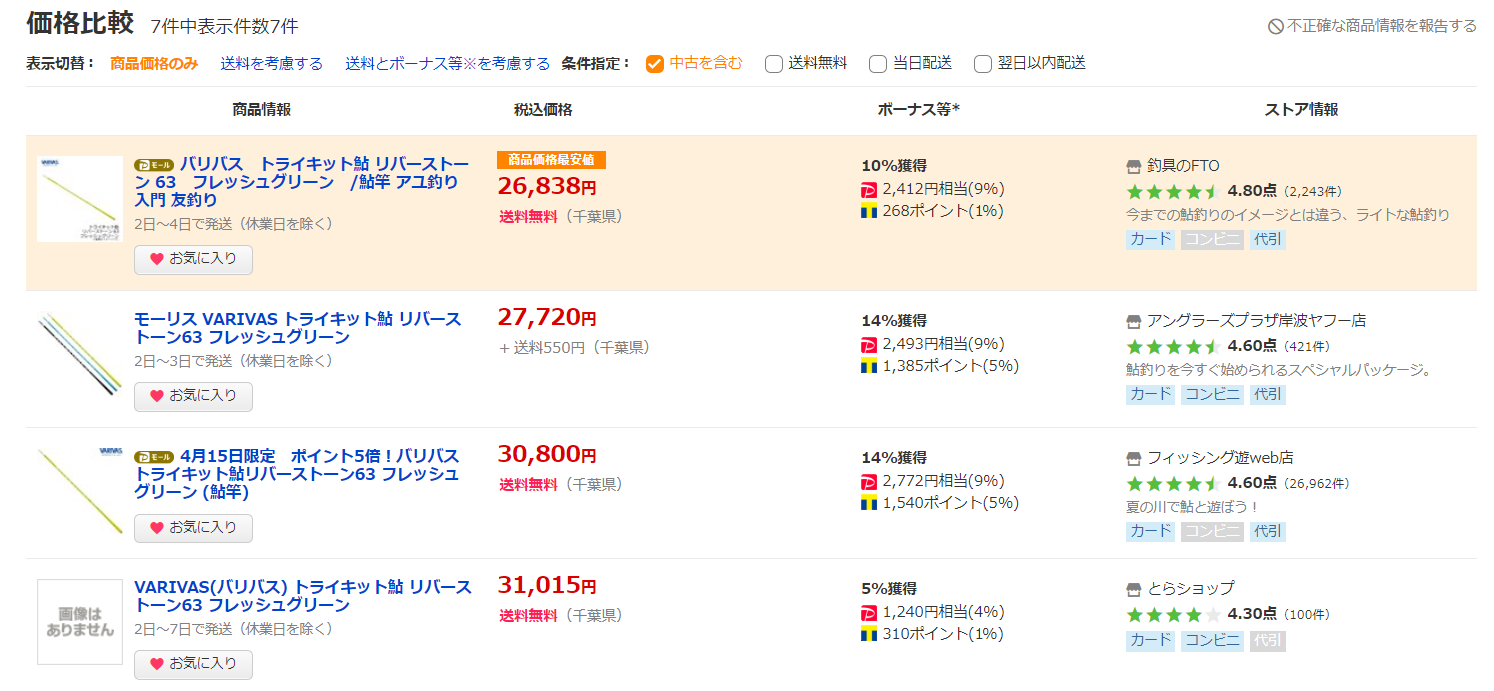Click the report inaccurate product info icon

click(x=1276, y=26)
